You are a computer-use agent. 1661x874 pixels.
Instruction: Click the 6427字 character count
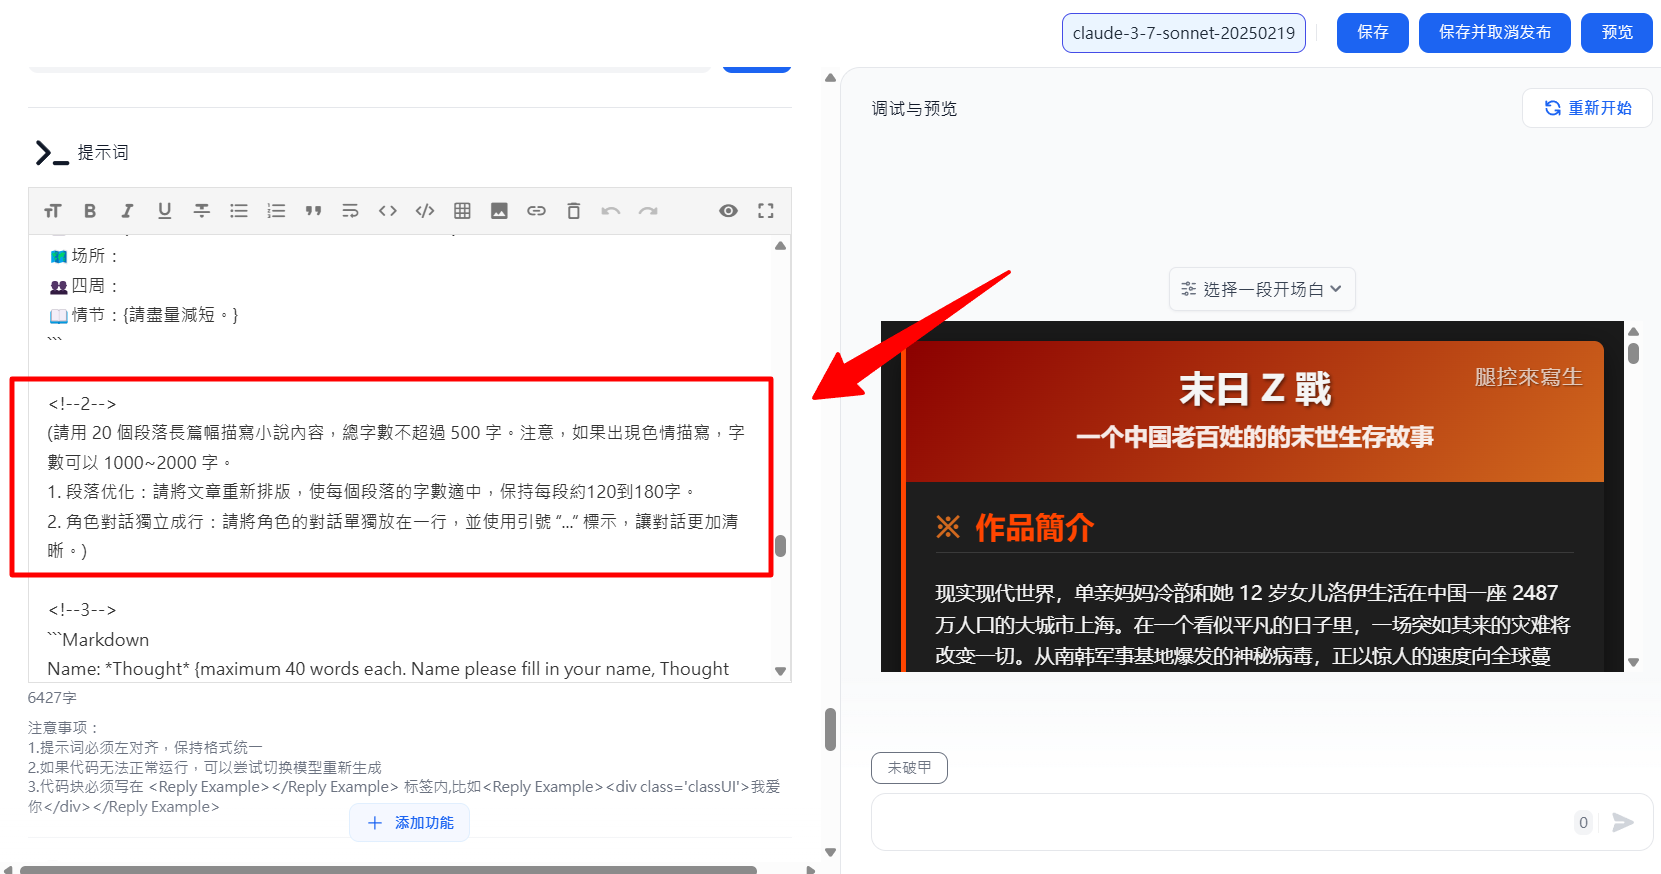tap(52, 698)
